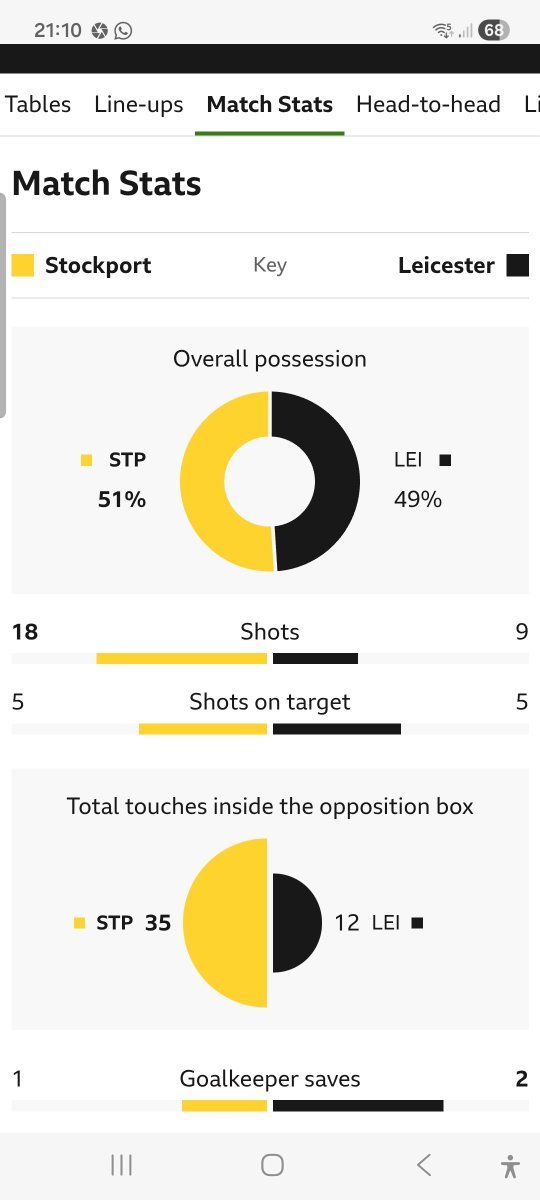The width and height of the screenshot is (540, 1200).
Task: Tap the Android back arrow icon
Action: [x=423, y=1165]
